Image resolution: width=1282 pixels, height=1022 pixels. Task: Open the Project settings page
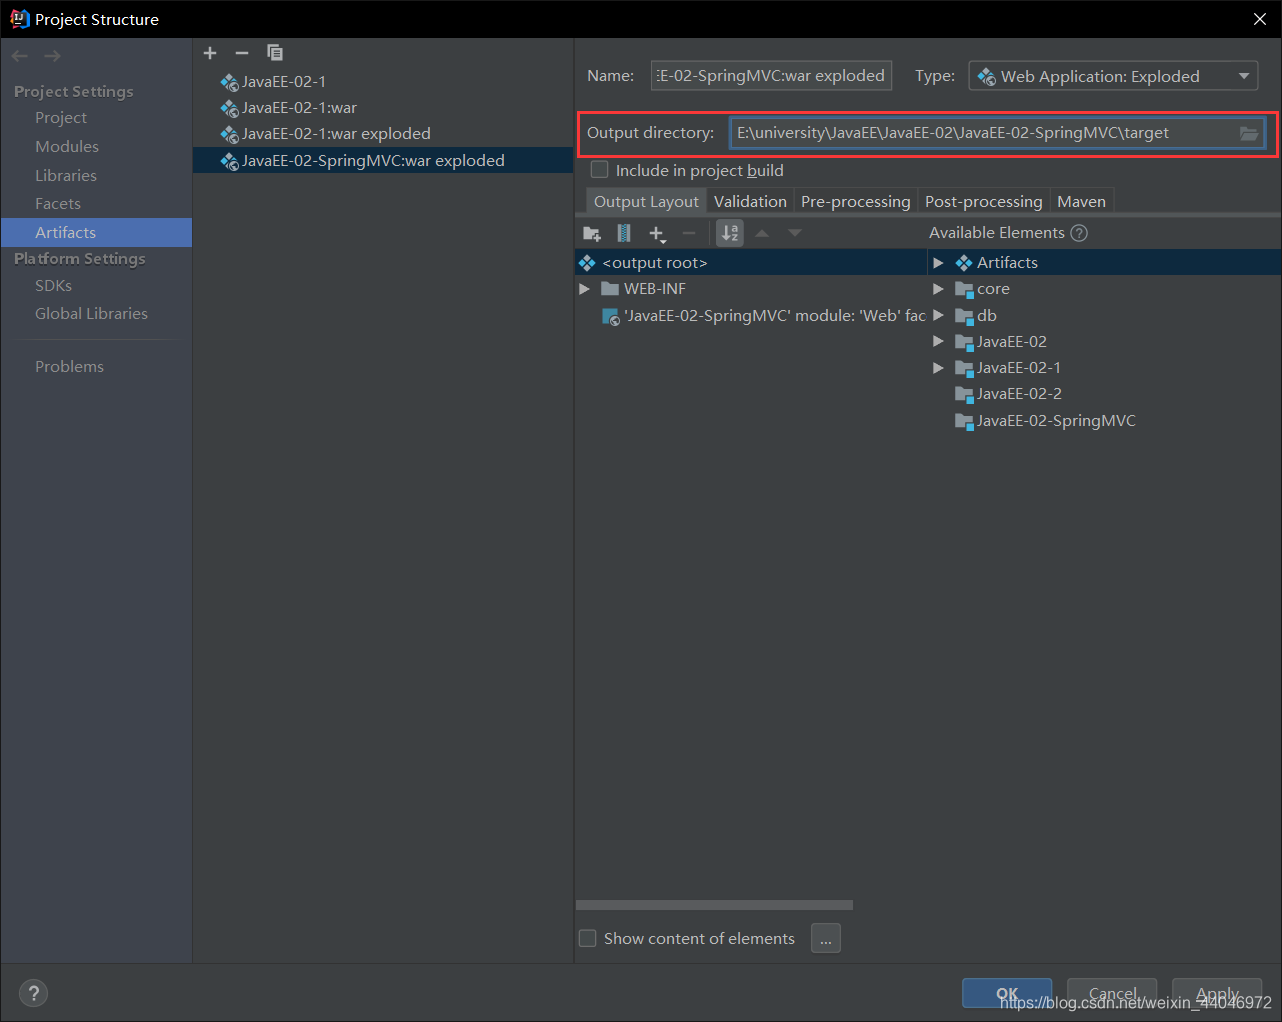tap(61, 118)
